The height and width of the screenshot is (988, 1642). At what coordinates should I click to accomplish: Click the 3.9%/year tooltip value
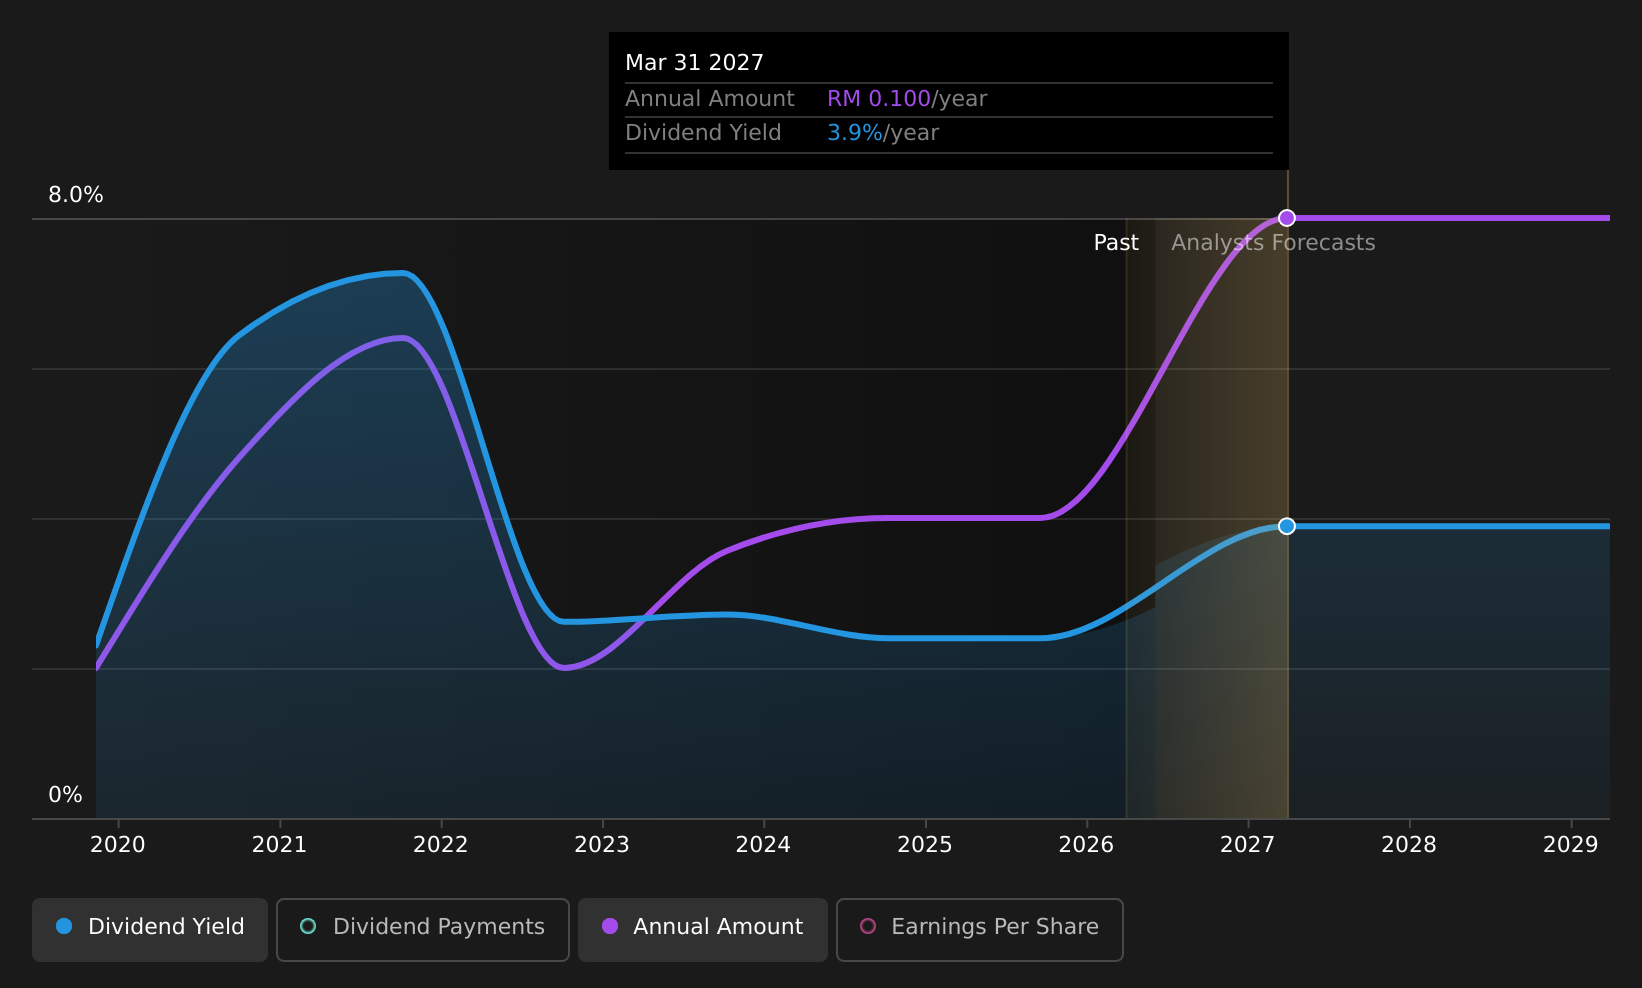click(x=883, y=133)
